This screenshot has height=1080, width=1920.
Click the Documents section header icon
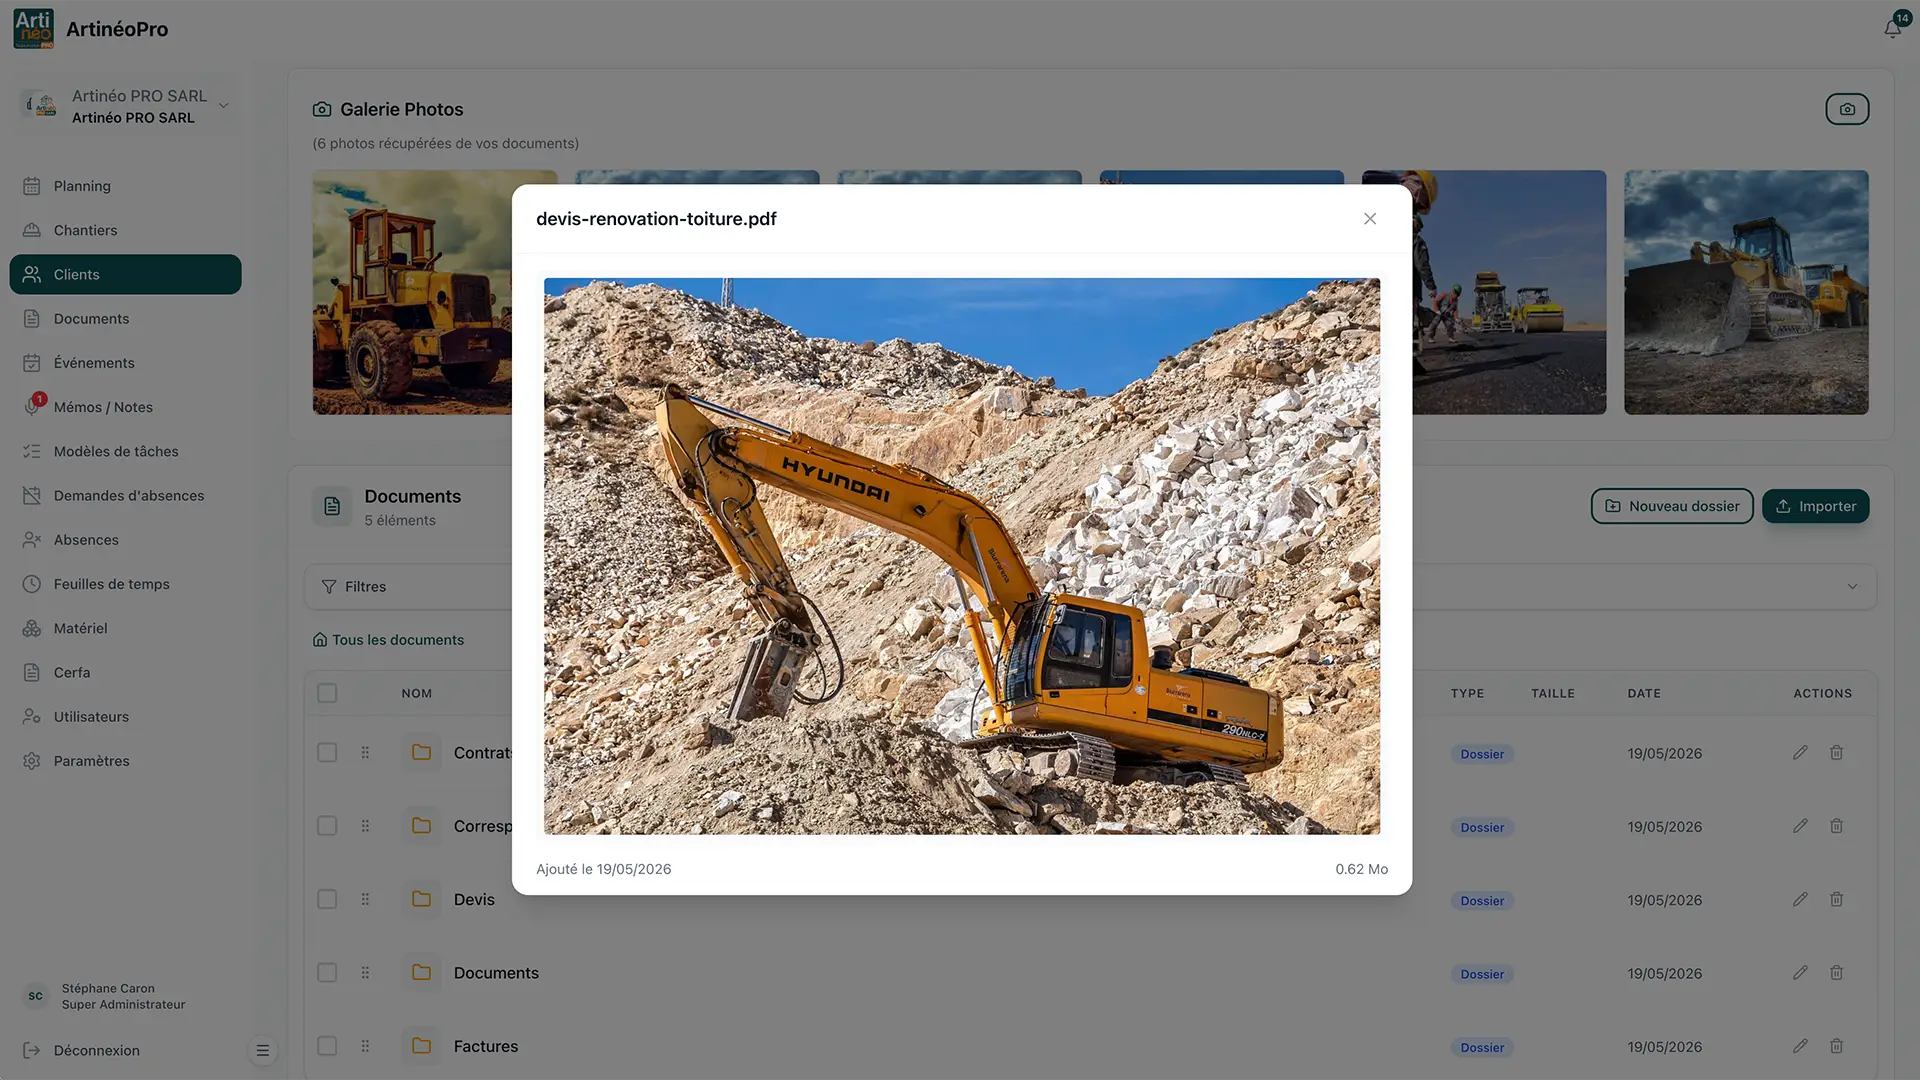pos(332,506)
